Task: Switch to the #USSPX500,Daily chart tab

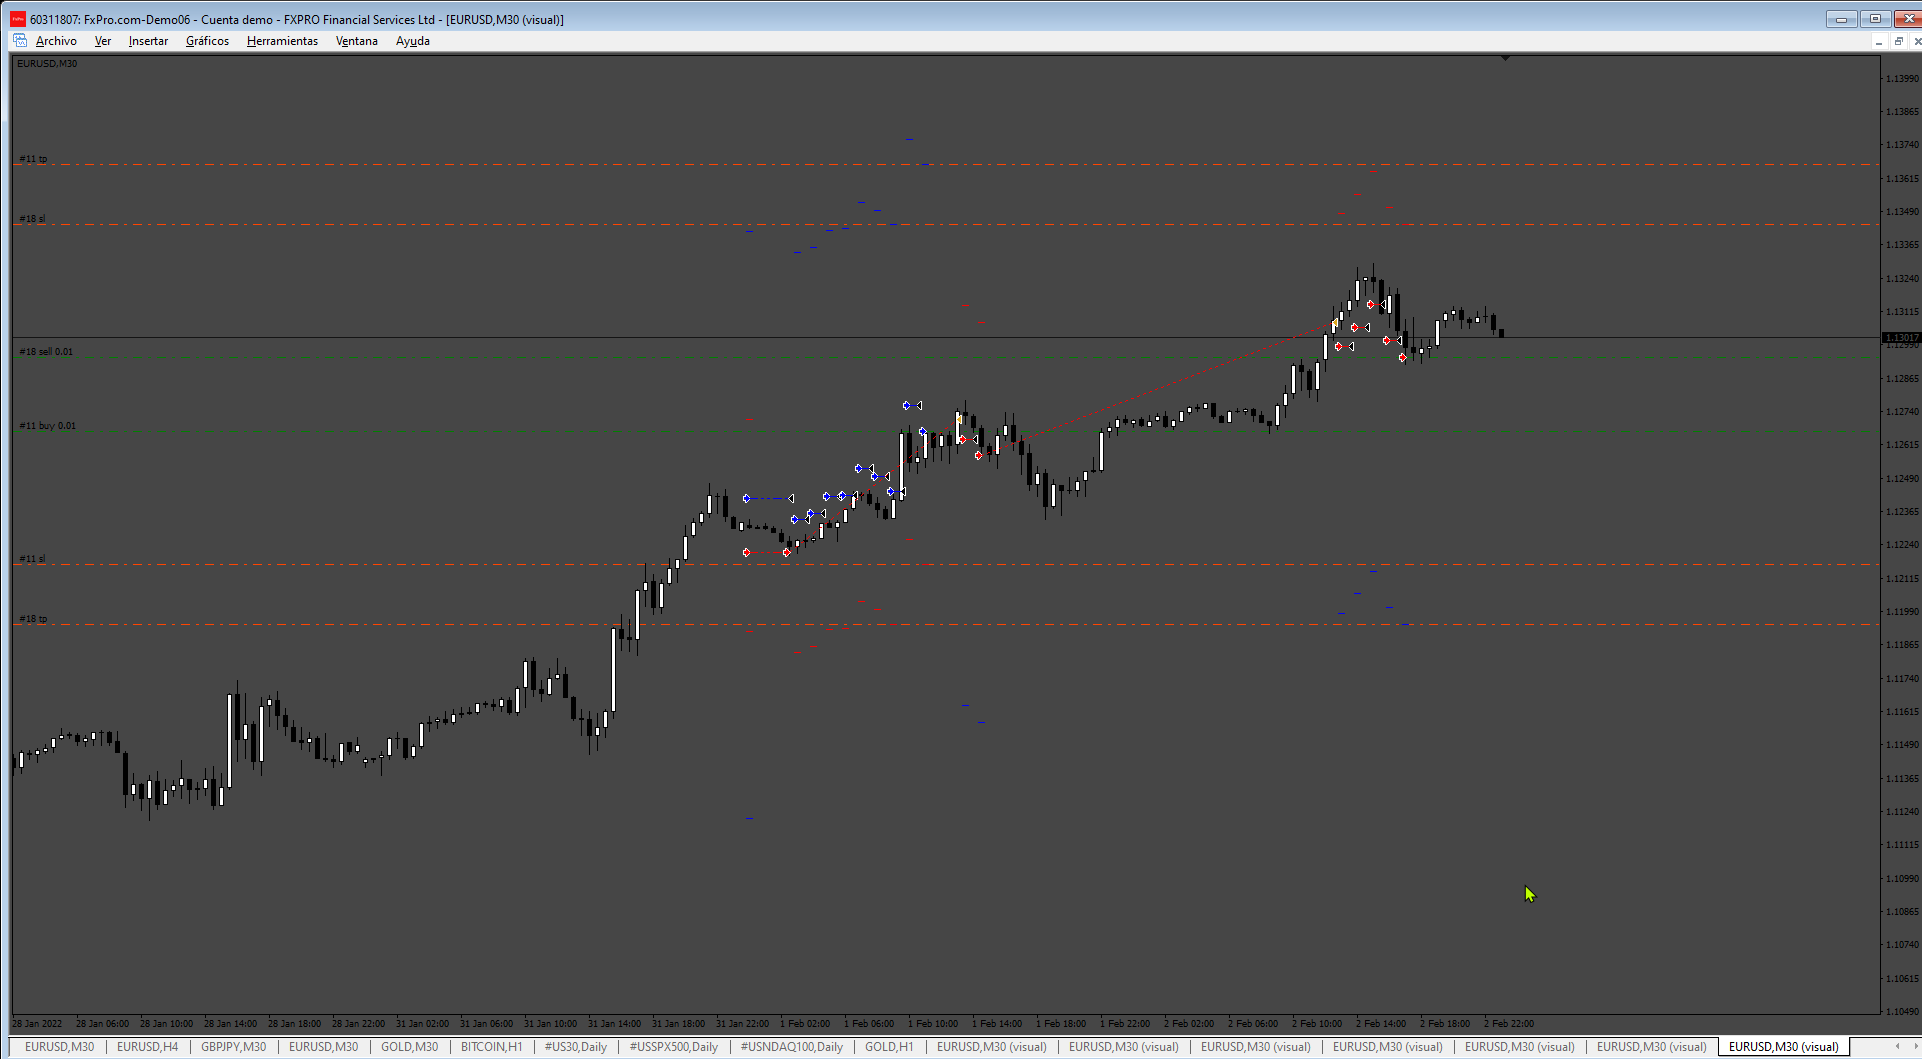Action: click(673, 1047)
